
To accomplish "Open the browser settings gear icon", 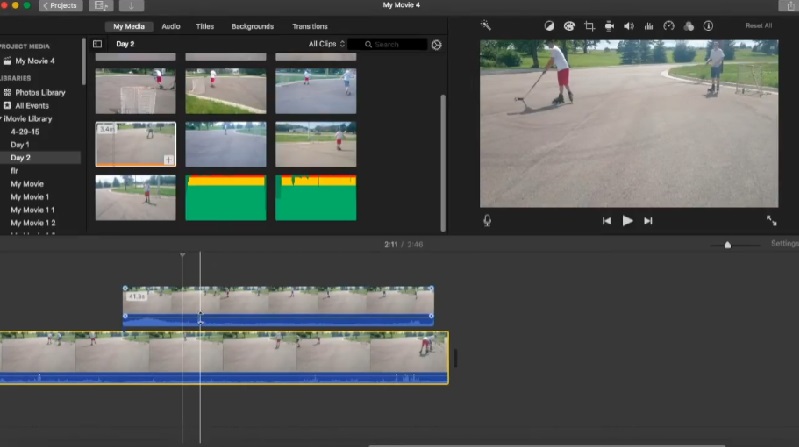I will coord(436,44).
